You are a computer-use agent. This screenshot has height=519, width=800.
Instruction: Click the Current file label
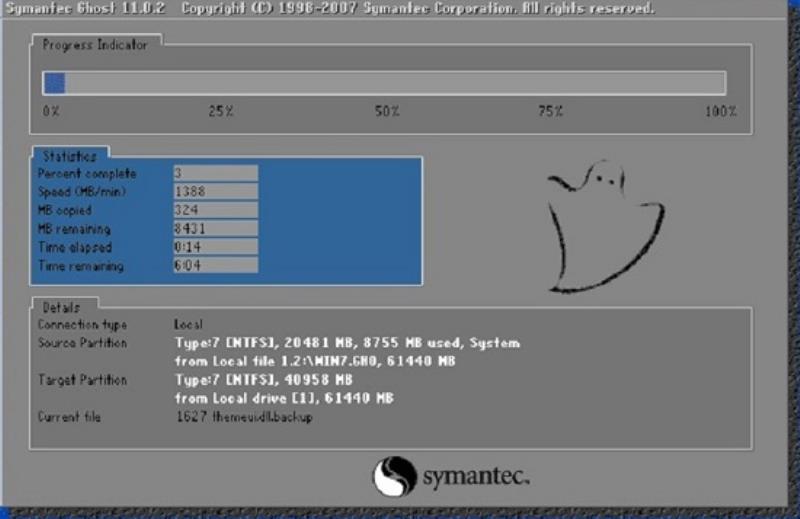click(69, 417)
